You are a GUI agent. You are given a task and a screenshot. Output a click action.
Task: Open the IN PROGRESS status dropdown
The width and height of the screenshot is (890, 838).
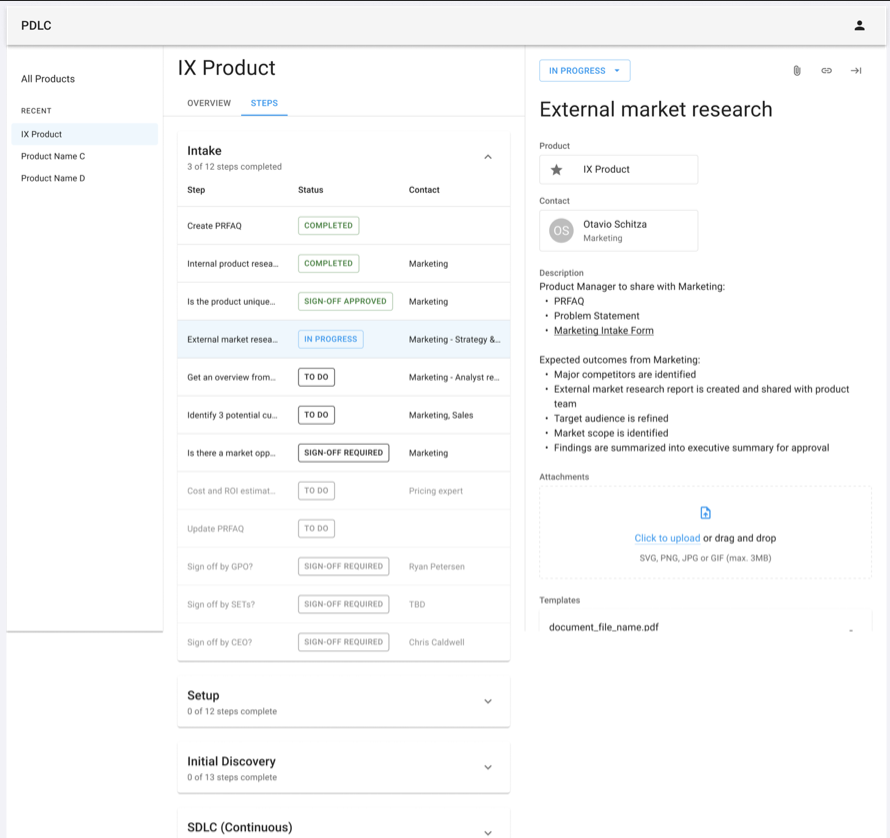[x=585, y=70]
